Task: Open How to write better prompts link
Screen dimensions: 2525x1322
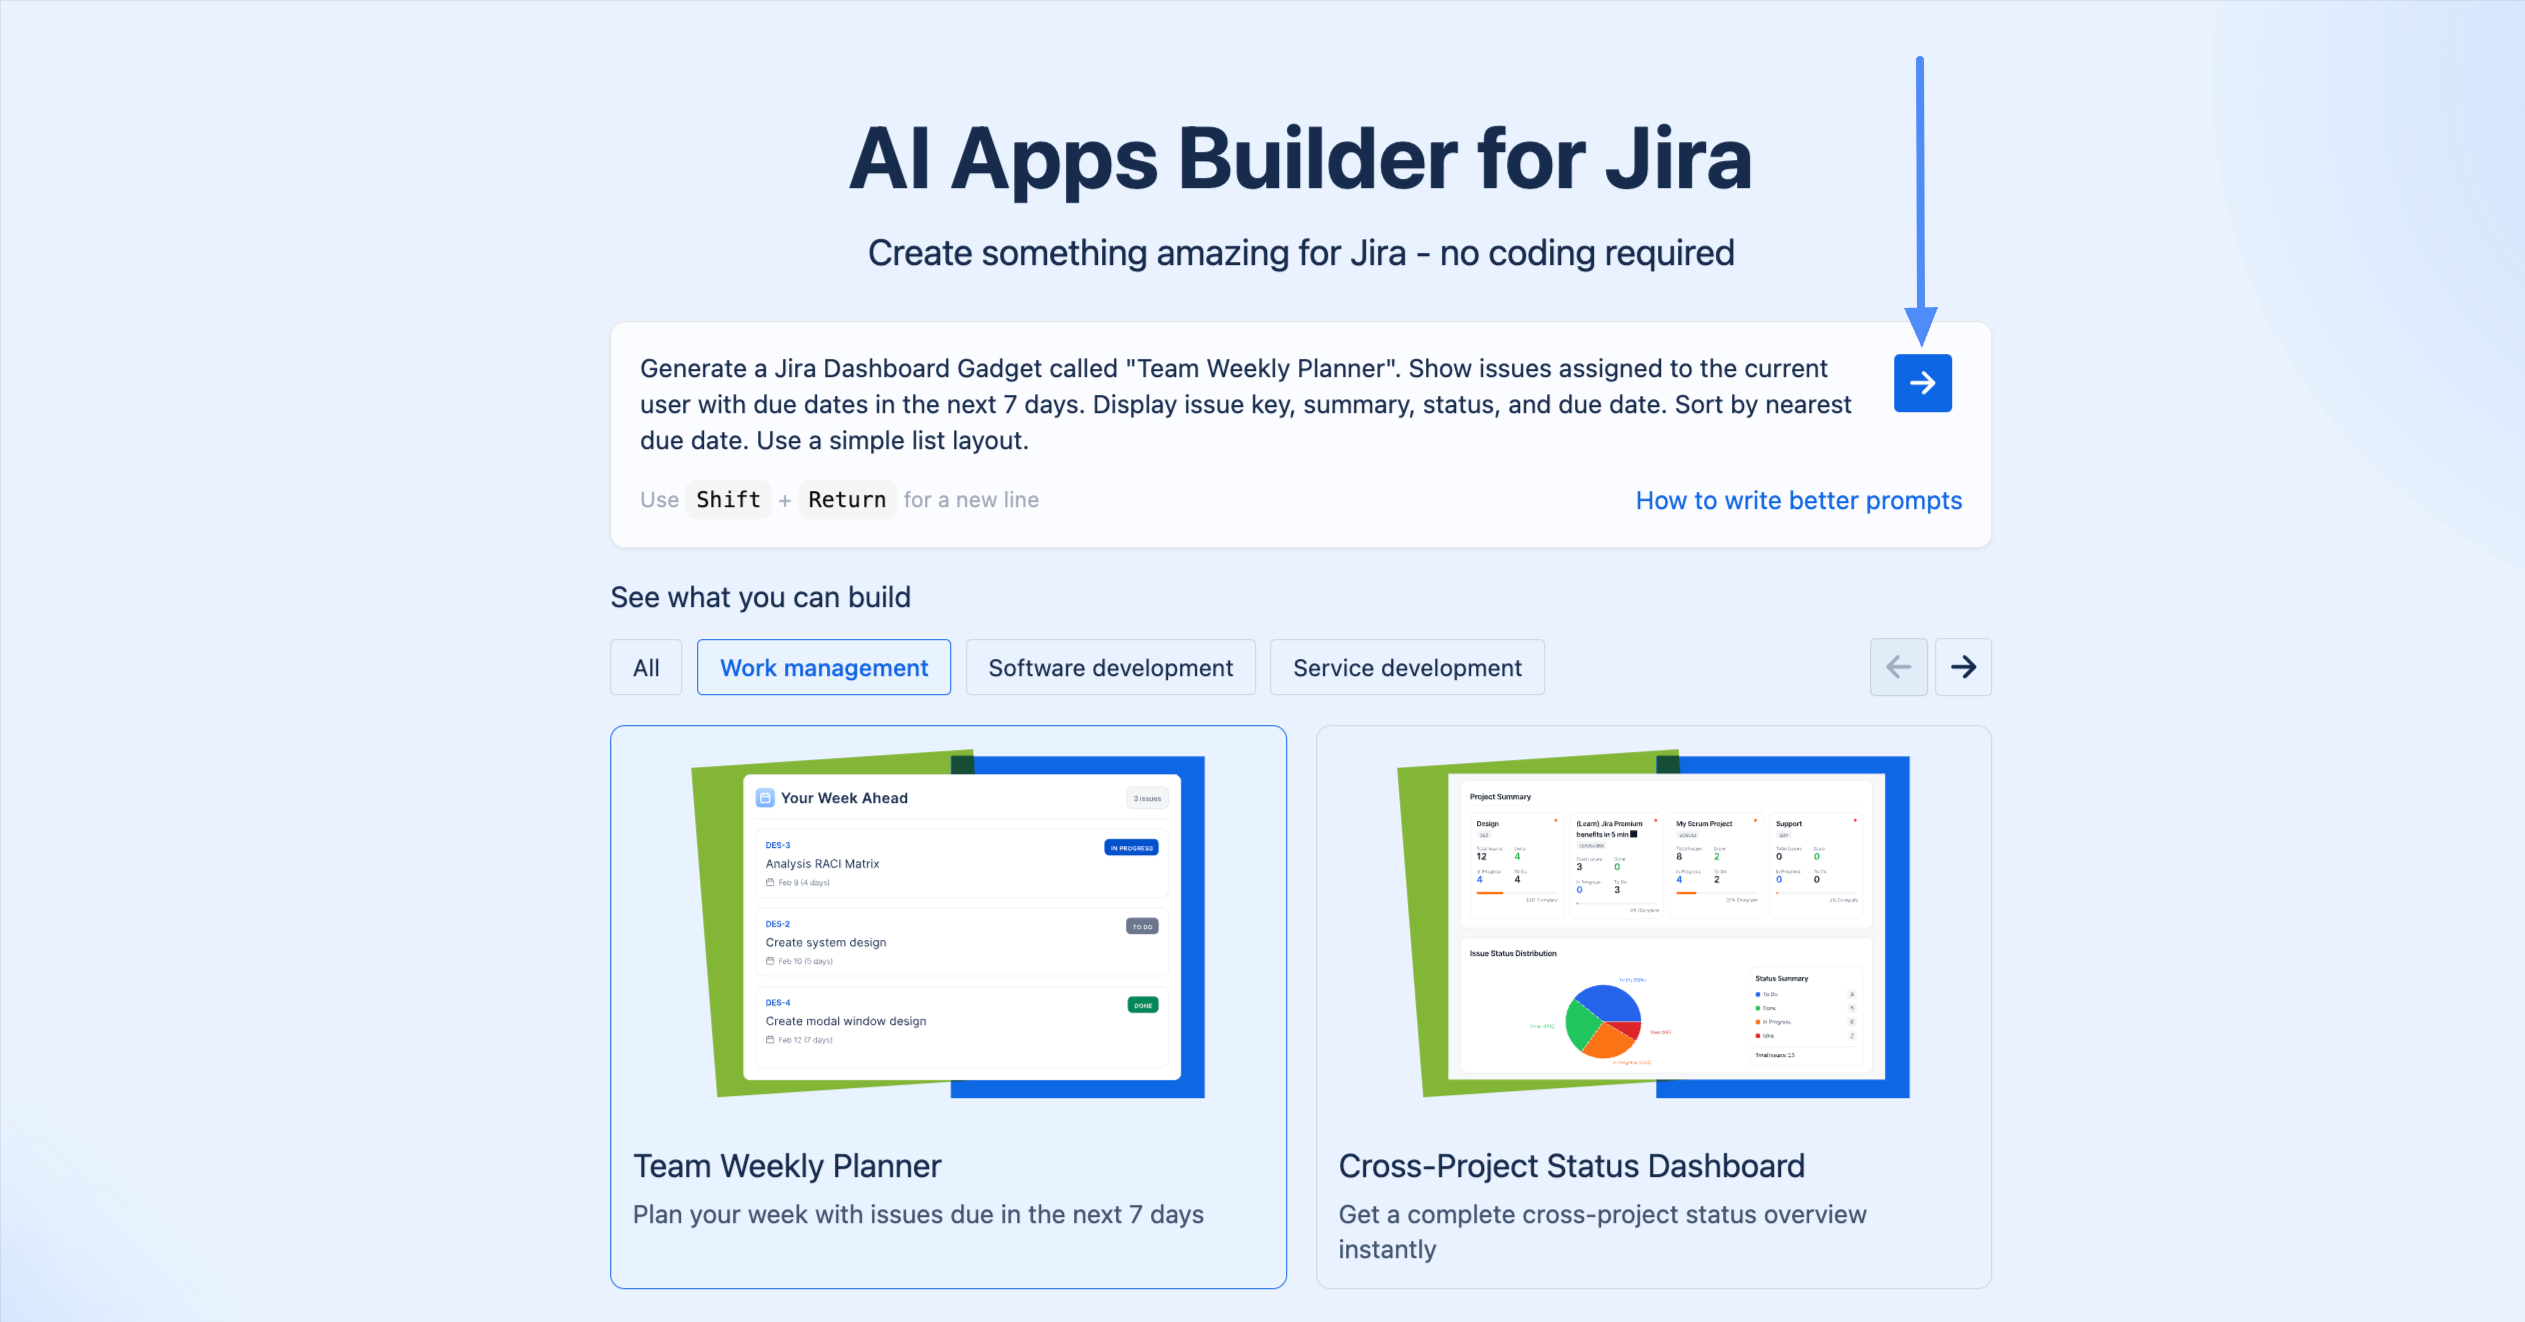Action: pyautogui.click(x=1798, y=501)
